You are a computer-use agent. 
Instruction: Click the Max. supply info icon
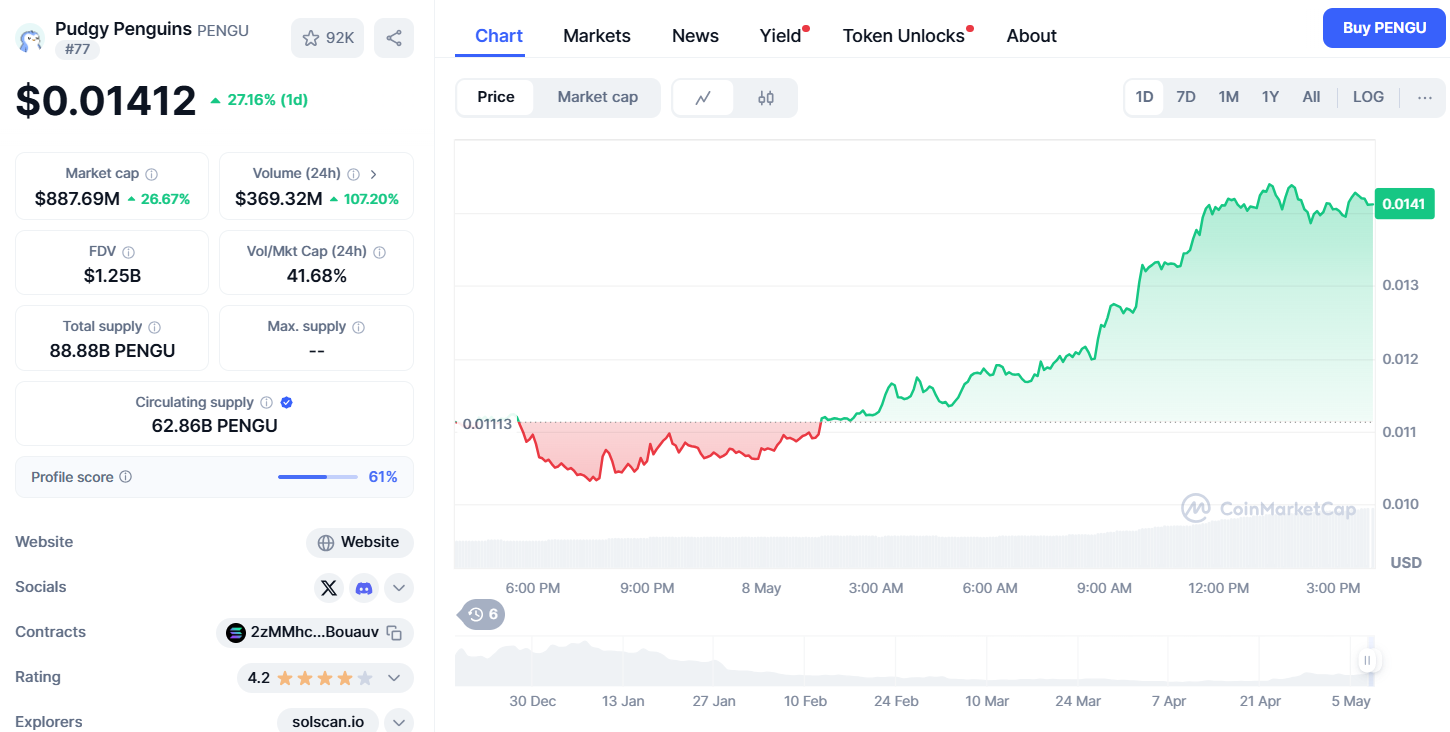coord(358,327)
